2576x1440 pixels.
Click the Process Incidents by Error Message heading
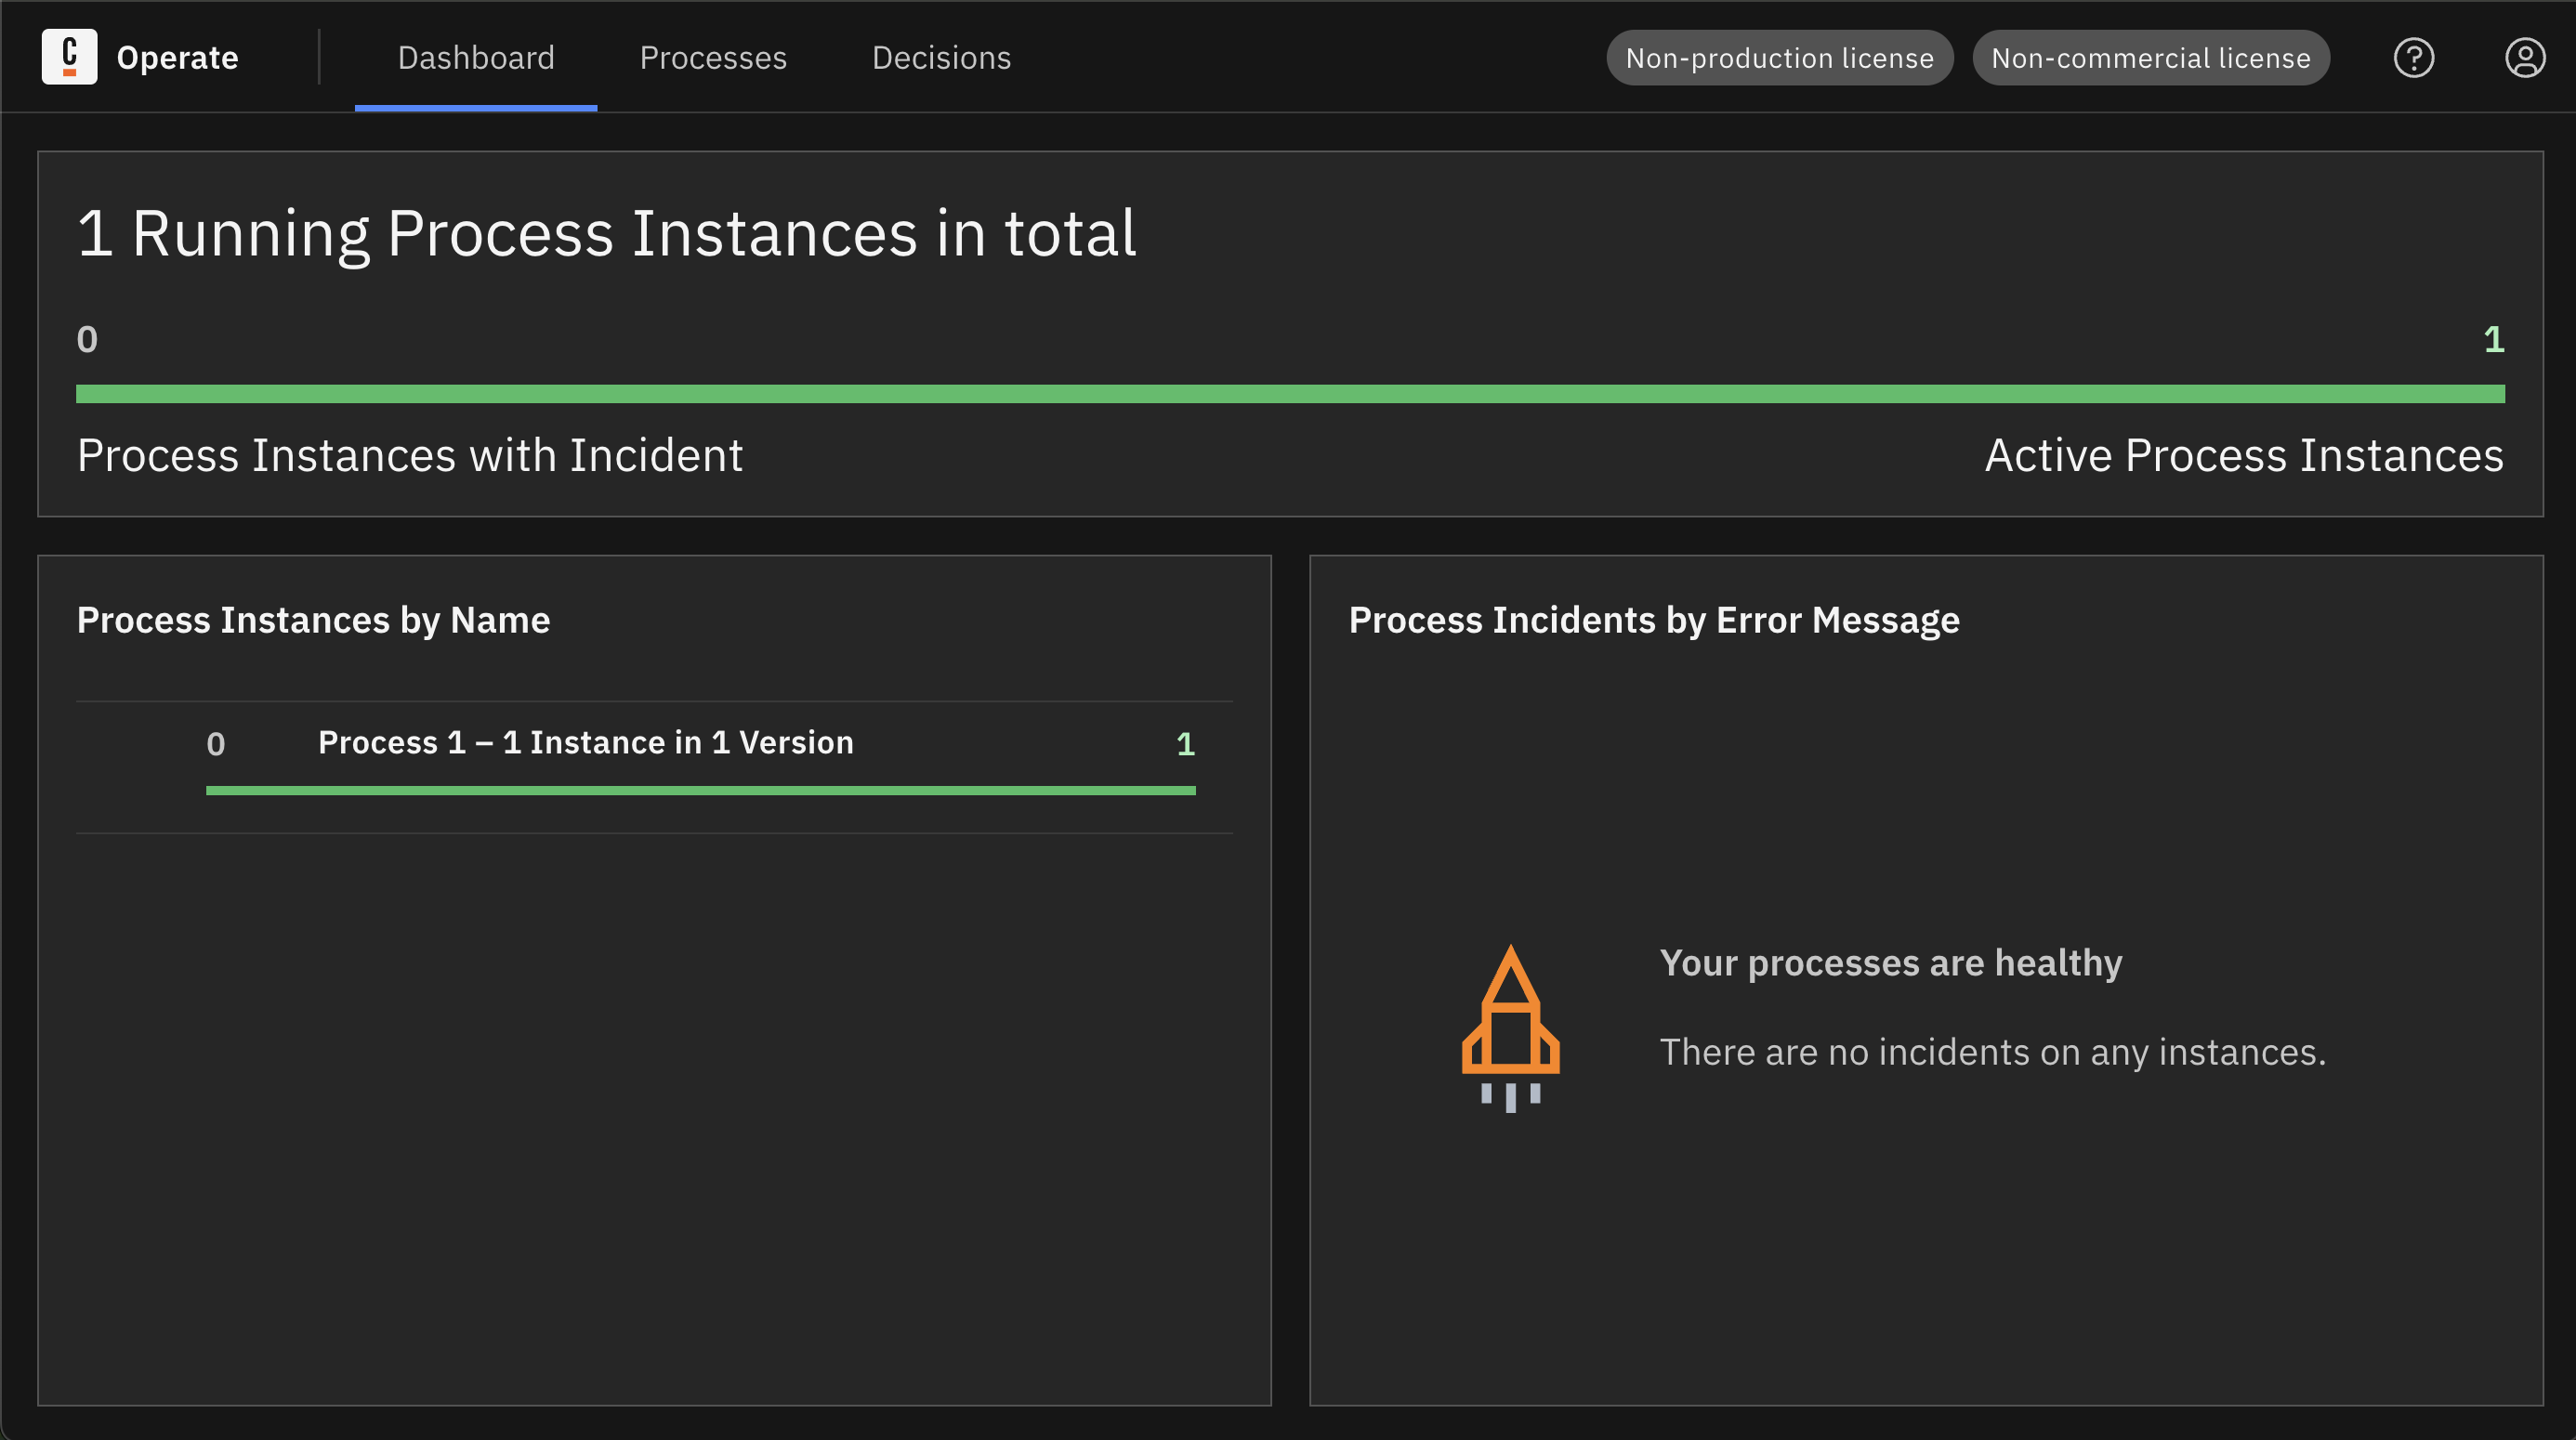tap(1654, 620)
